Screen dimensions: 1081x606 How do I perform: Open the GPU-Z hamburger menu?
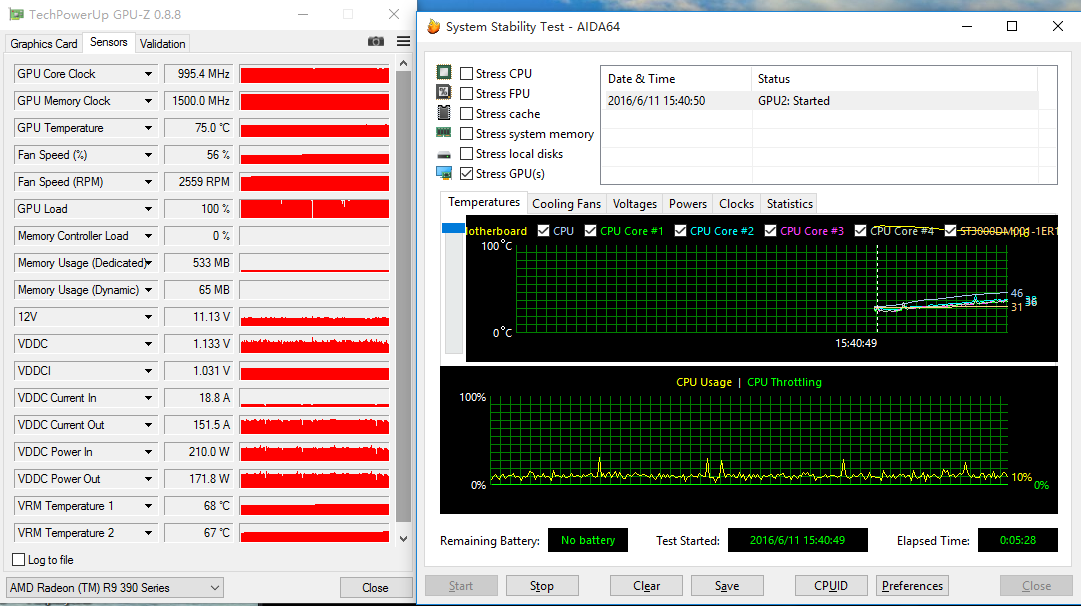coord(403,41)
